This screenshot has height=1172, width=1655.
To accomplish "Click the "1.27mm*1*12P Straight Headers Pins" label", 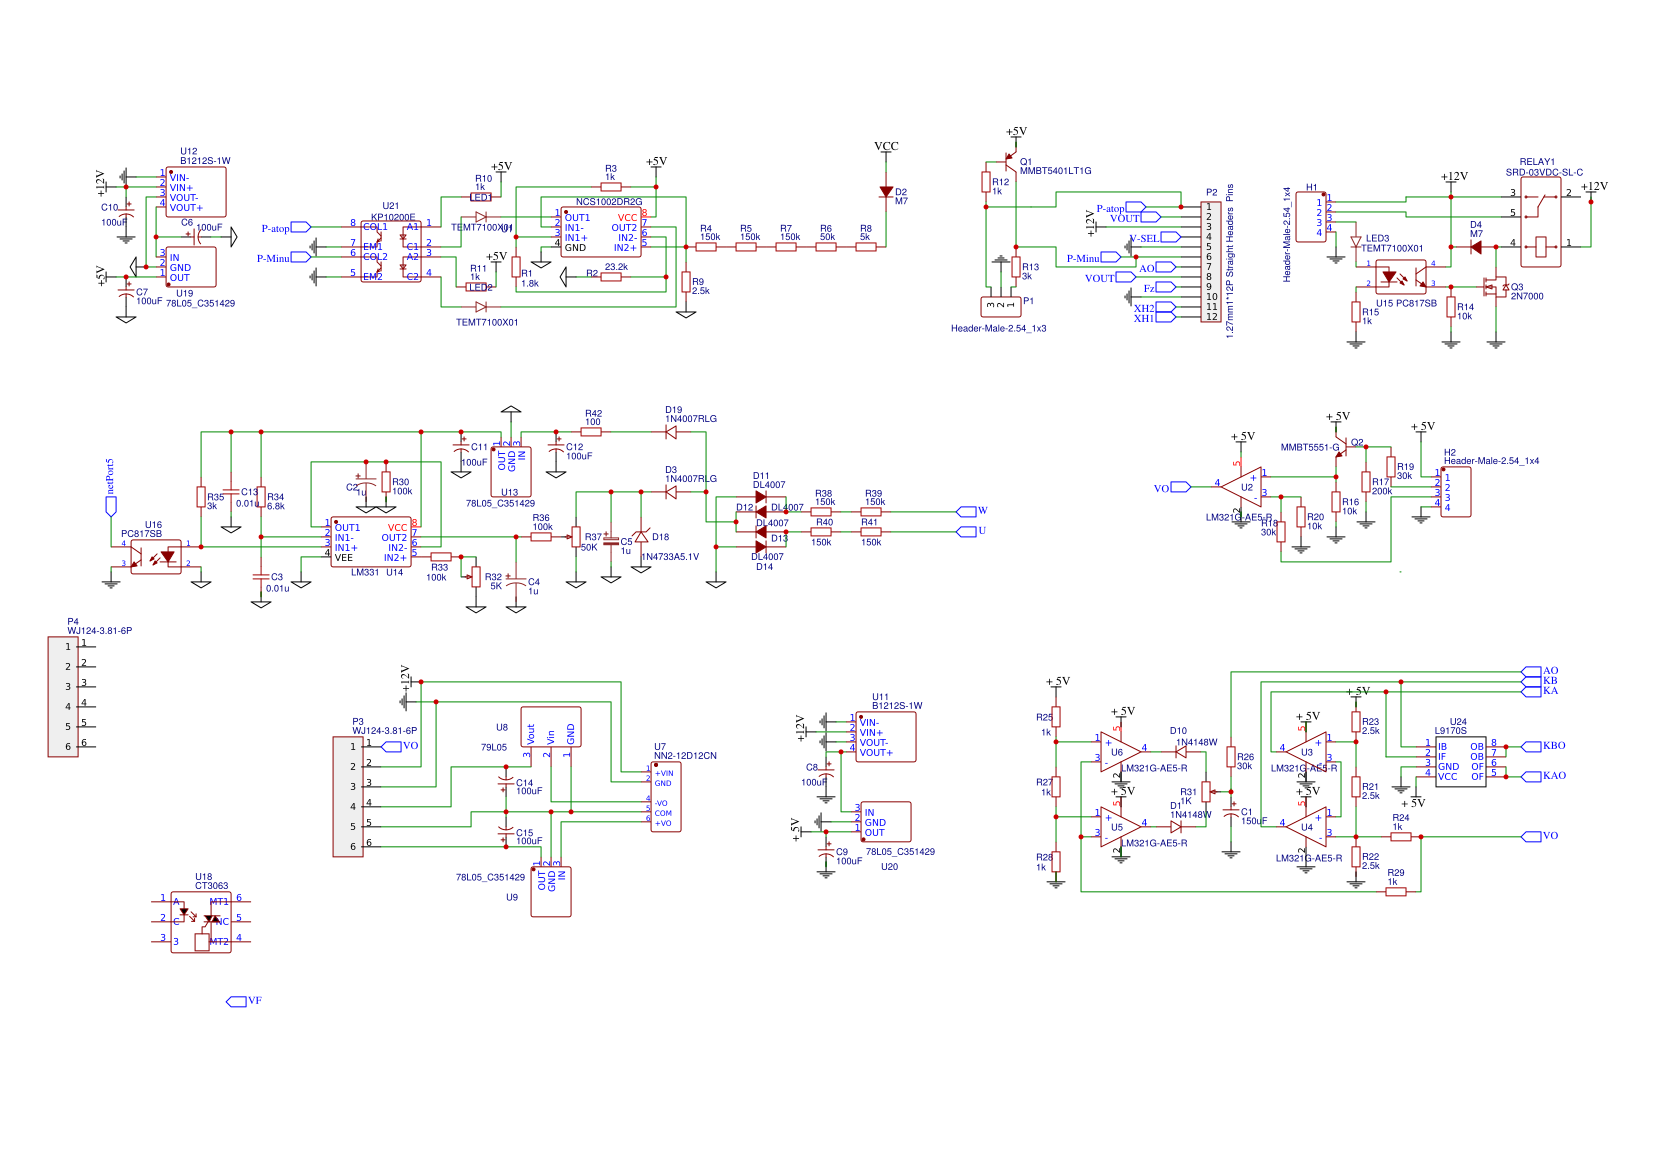I will click(x=1230, y=260).
